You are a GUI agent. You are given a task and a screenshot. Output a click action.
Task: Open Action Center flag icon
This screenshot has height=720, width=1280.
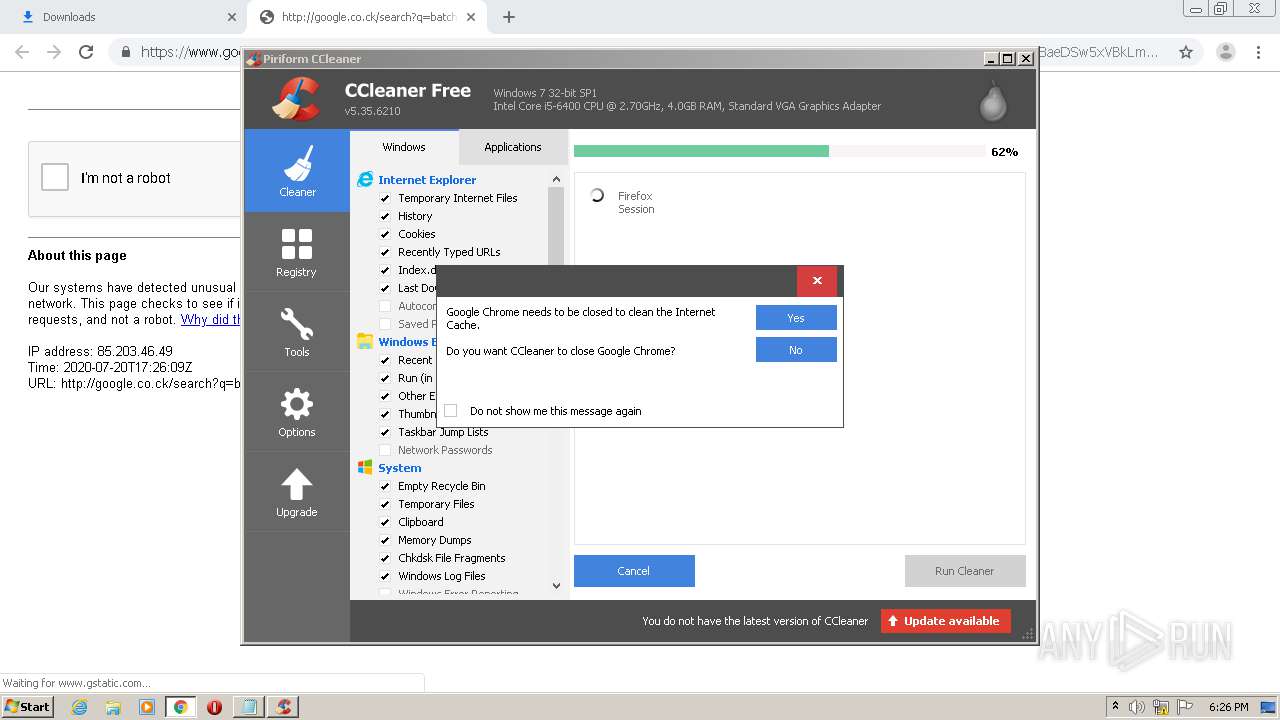[x=1185, y=707]
